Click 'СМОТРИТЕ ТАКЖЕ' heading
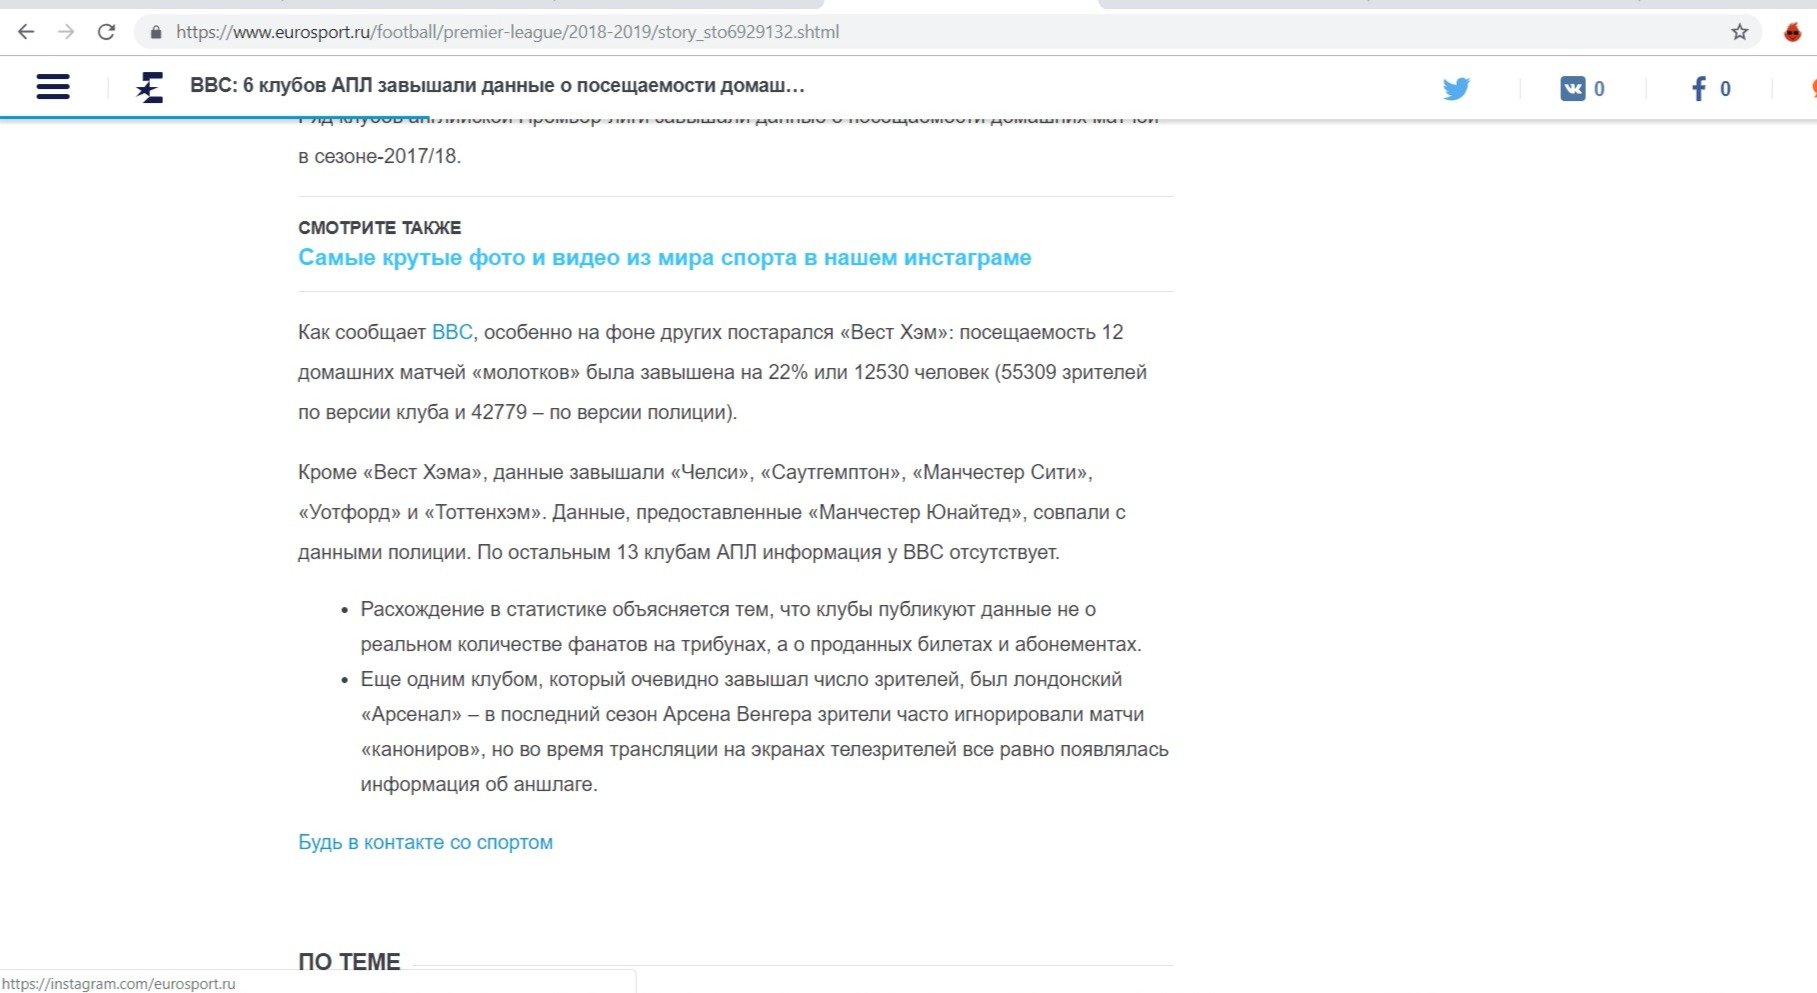Image resolution: width=1817 pixels, height=993 pixels. coord(379,228)
